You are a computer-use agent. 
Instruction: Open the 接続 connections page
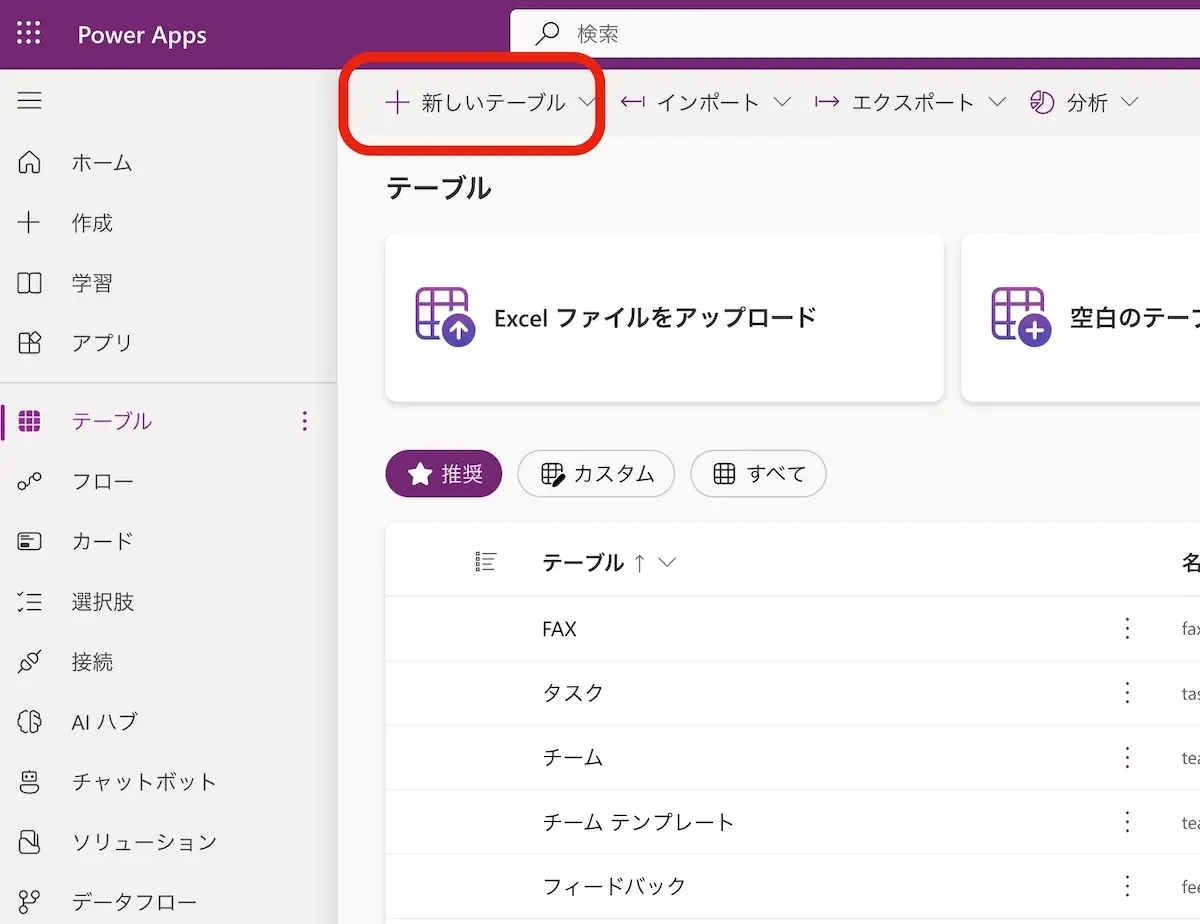pyautogui.click(x=91, y=662)
